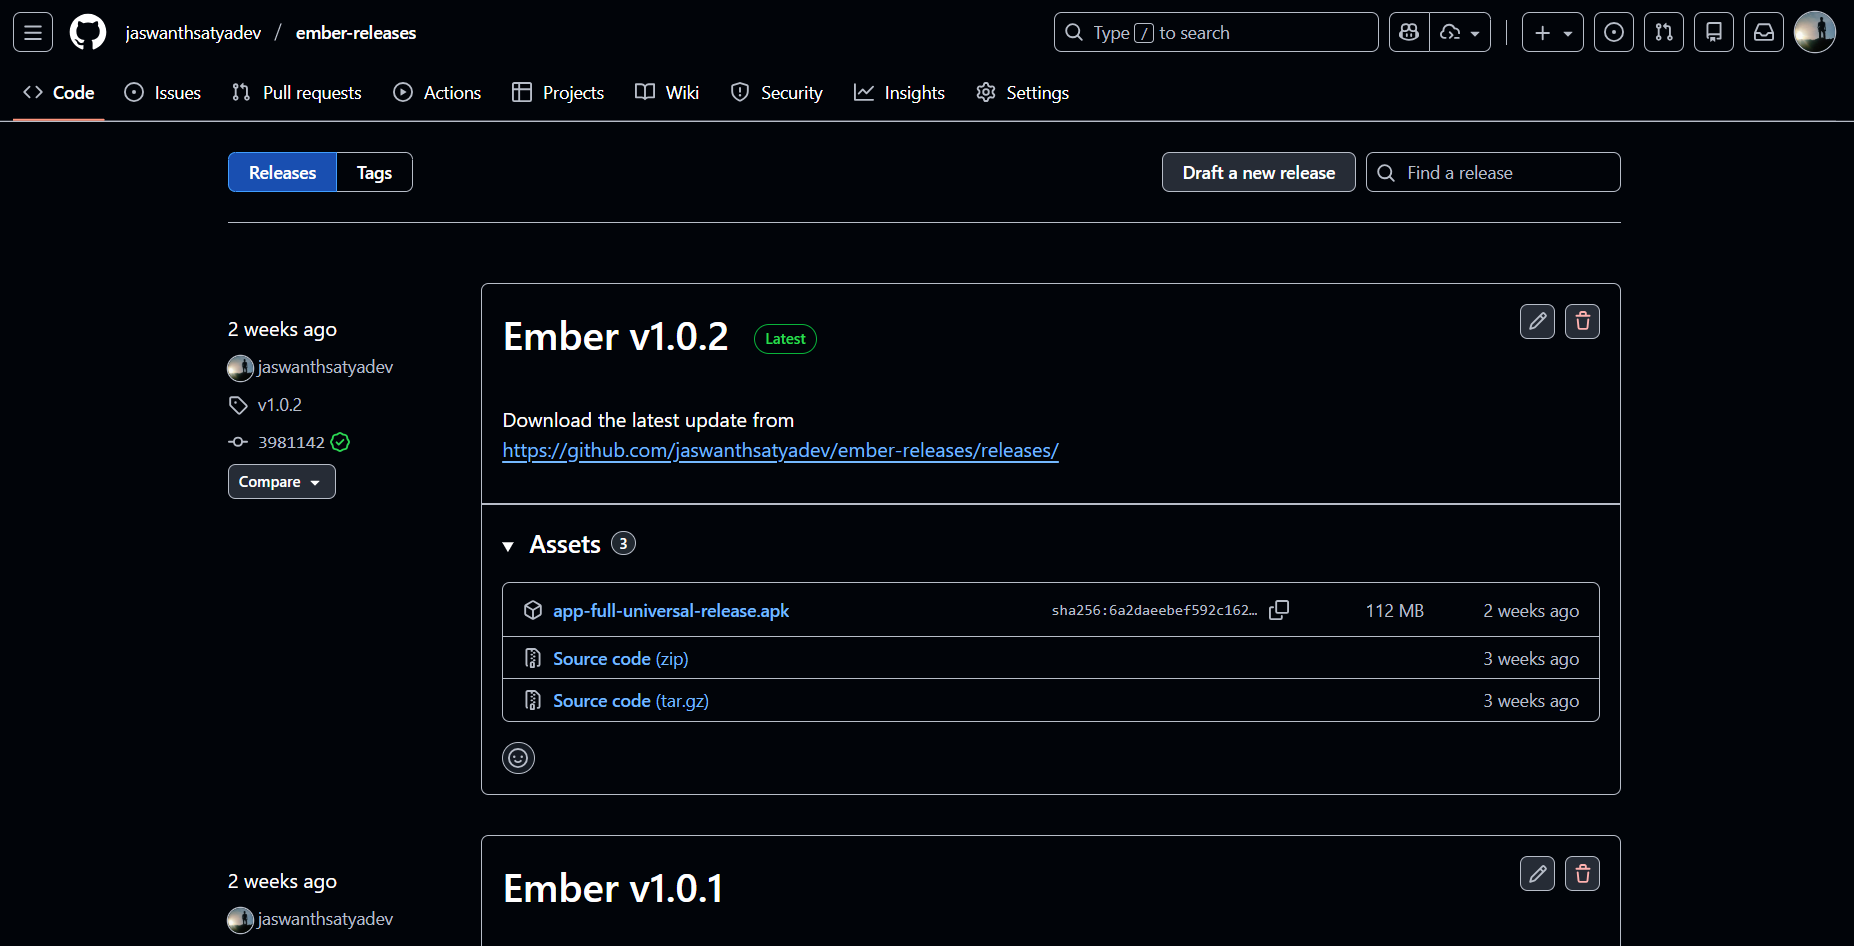This screenshot has width=1854, height=946.
Task: Delete the Ember v1.0.1 release
Action: [x=1582, y=873]
